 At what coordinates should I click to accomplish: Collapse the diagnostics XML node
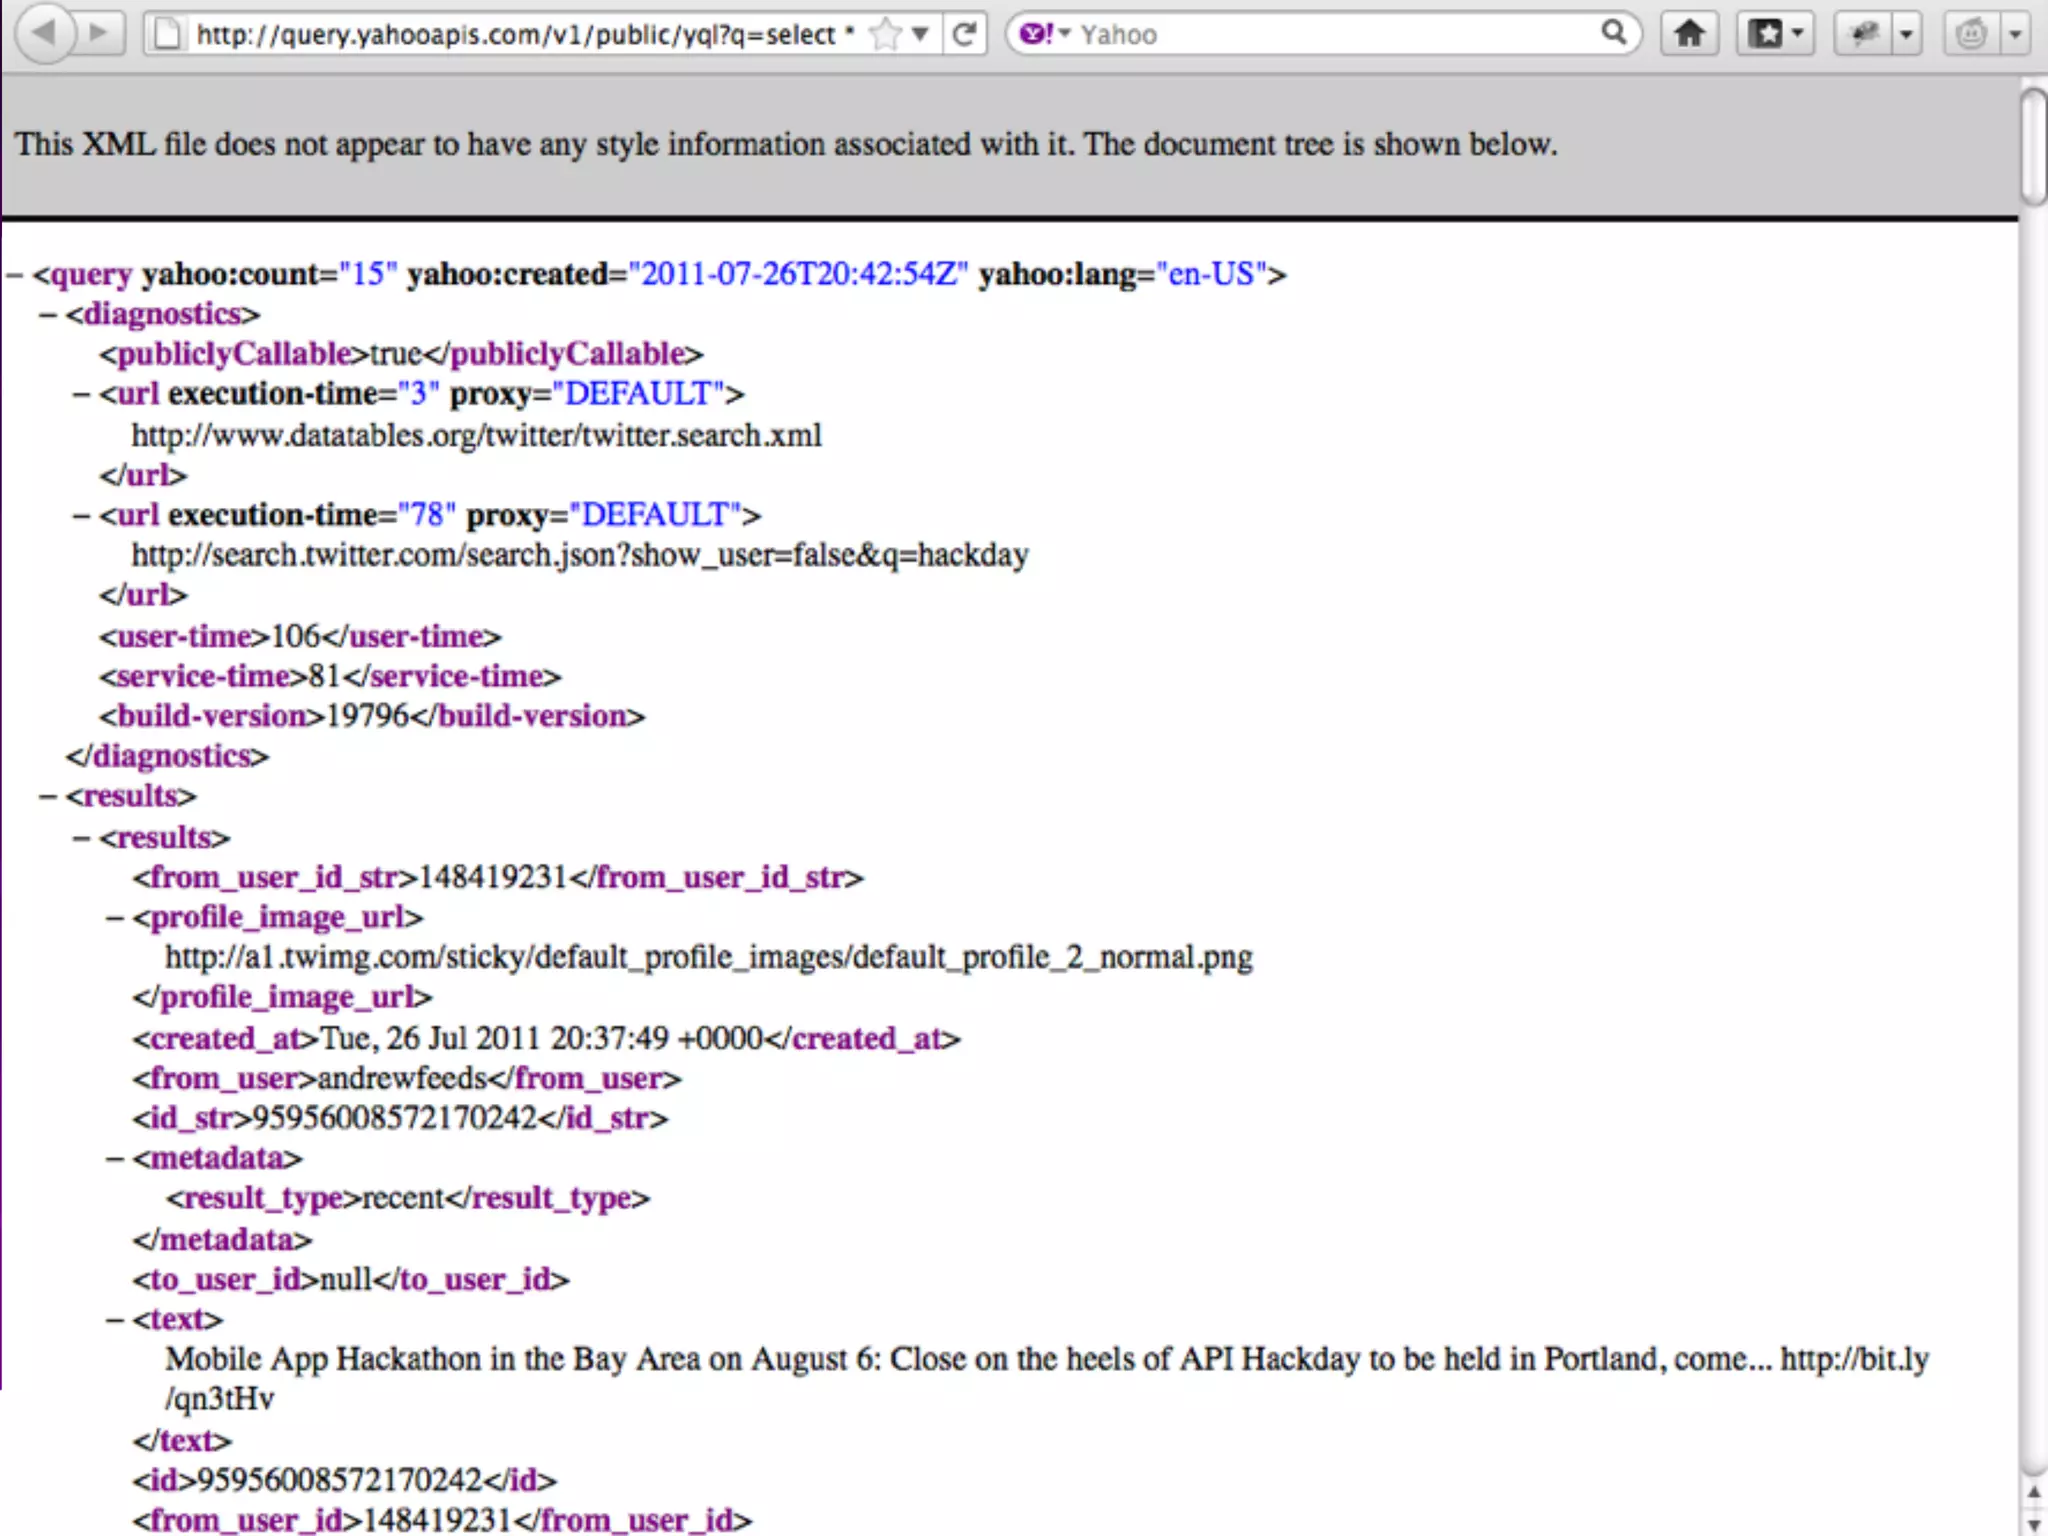pyautogui.click(x=48, y=315)
